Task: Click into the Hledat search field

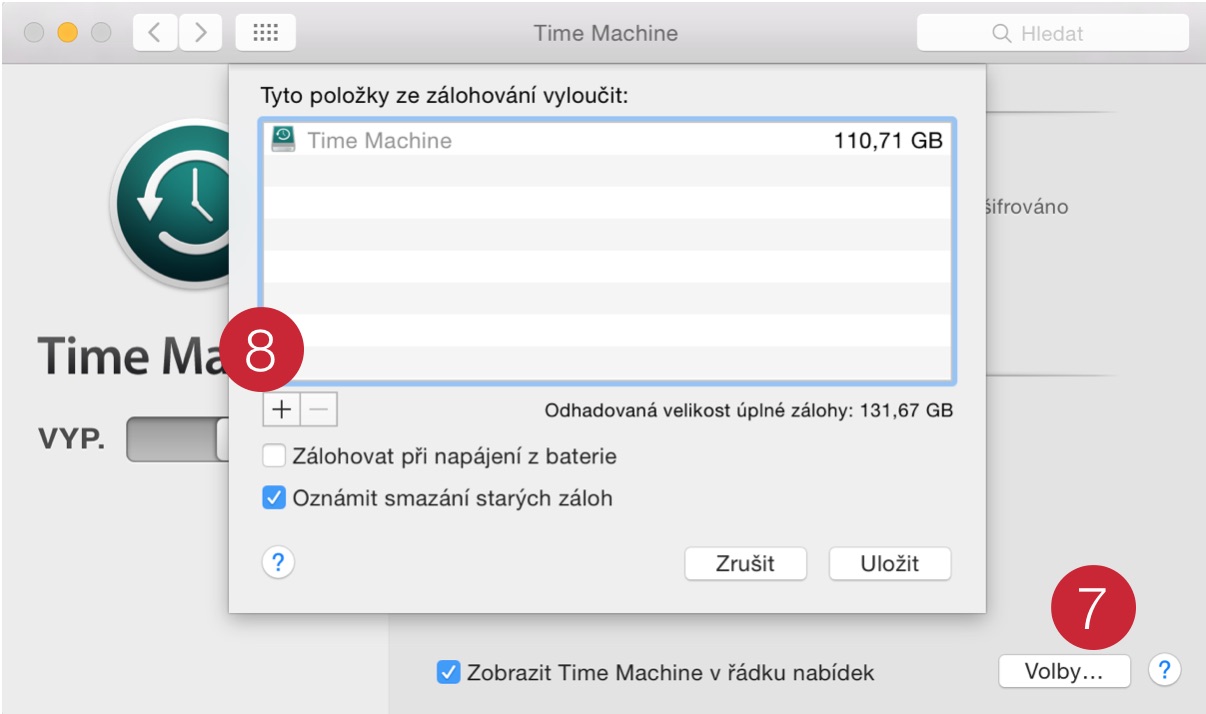Action: (x=1053, y=33)
